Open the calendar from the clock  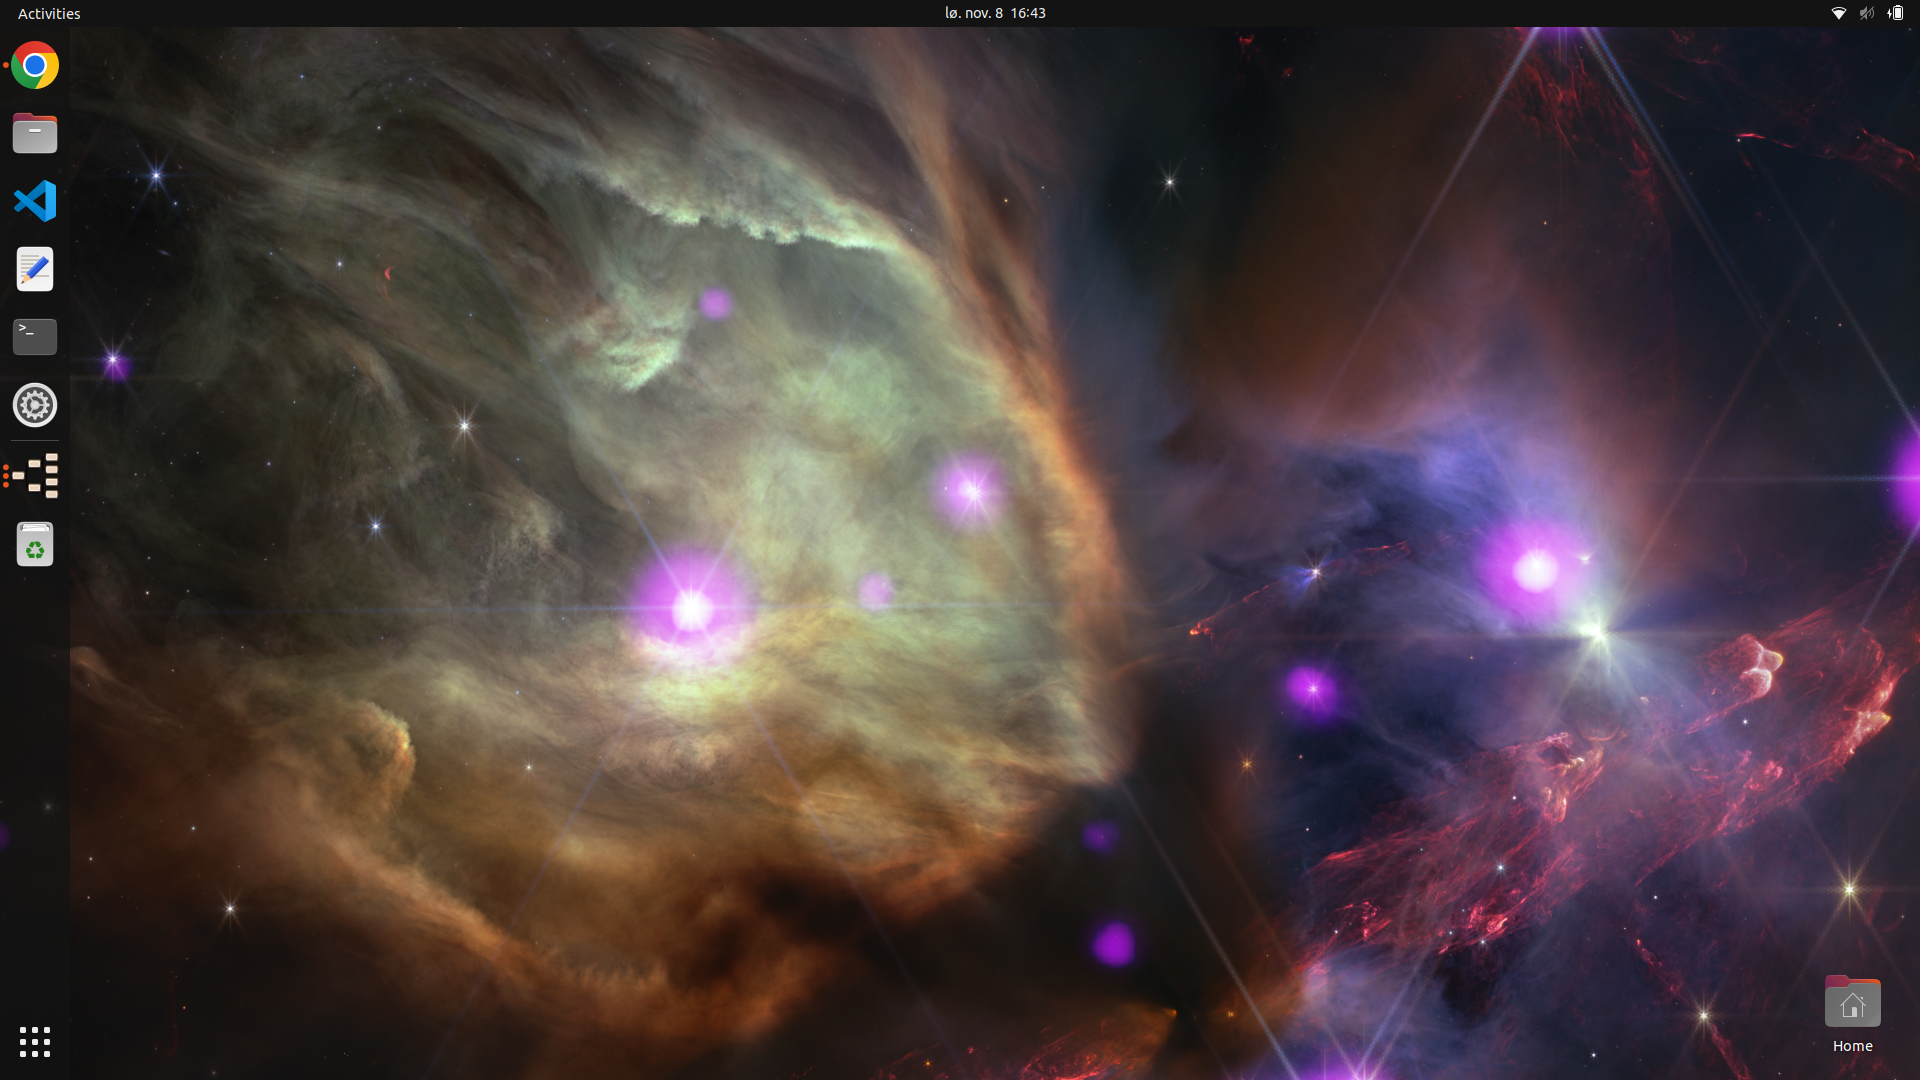tap(995, 13)
